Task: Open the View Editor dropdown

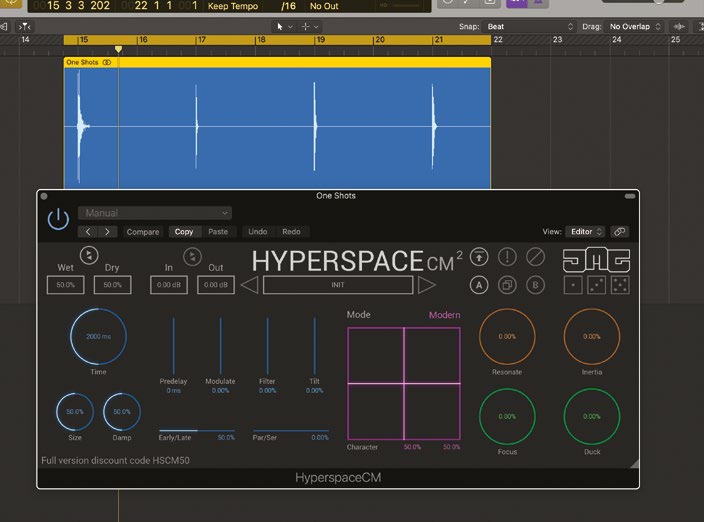Action: (586, 231)
